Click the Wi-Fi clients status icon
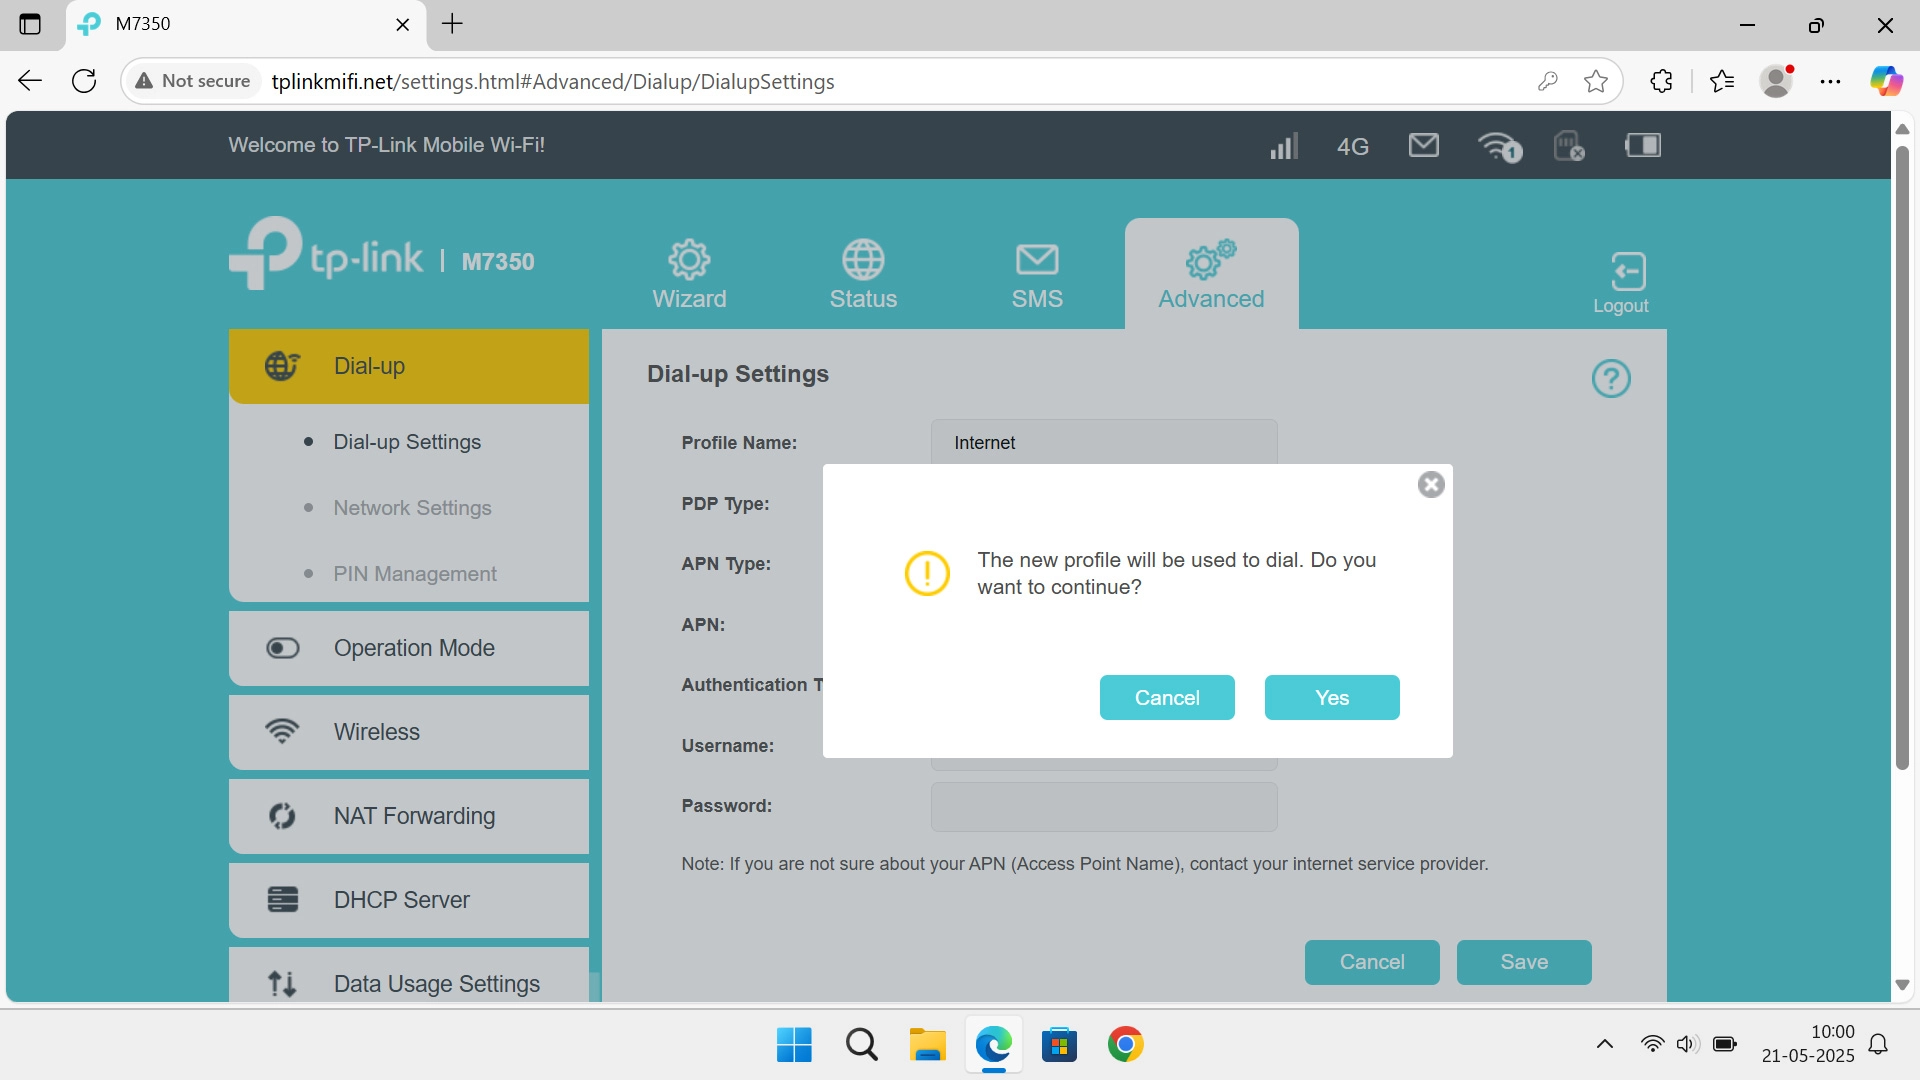 click(x=1498, y=146)
